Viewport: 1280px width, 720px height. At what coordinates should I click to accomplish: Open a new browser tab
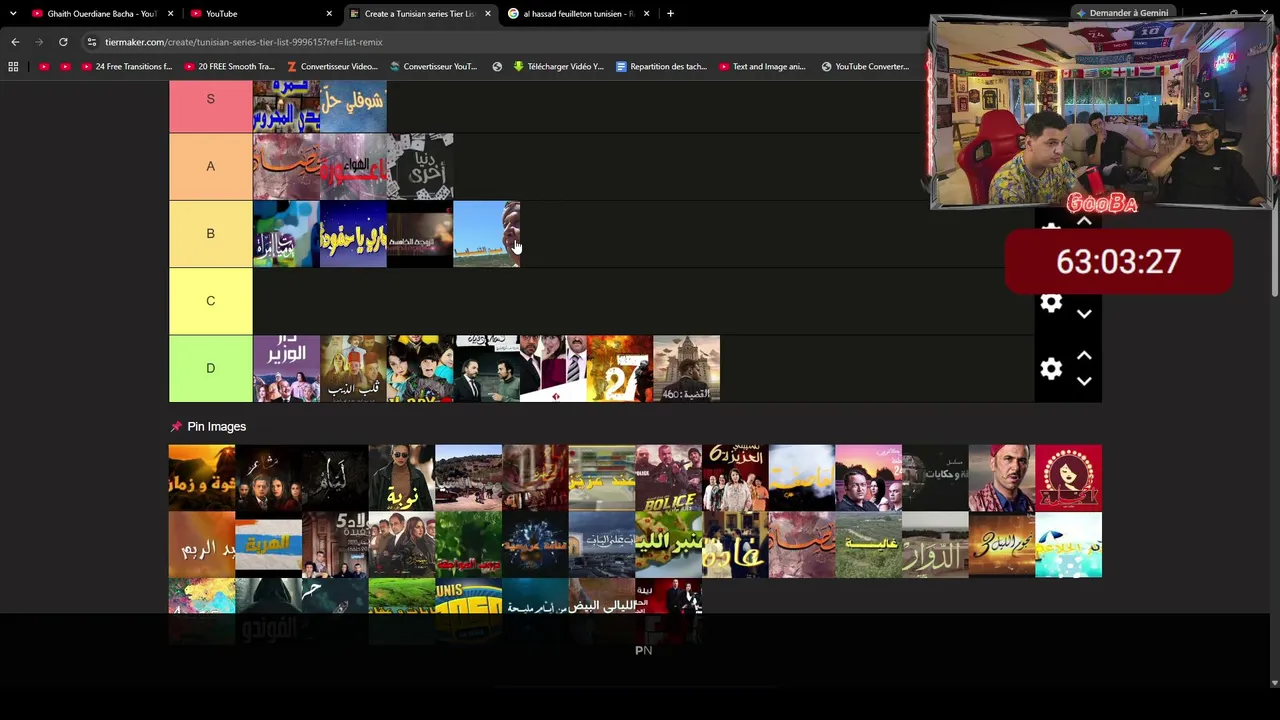(x=670, y=14)
